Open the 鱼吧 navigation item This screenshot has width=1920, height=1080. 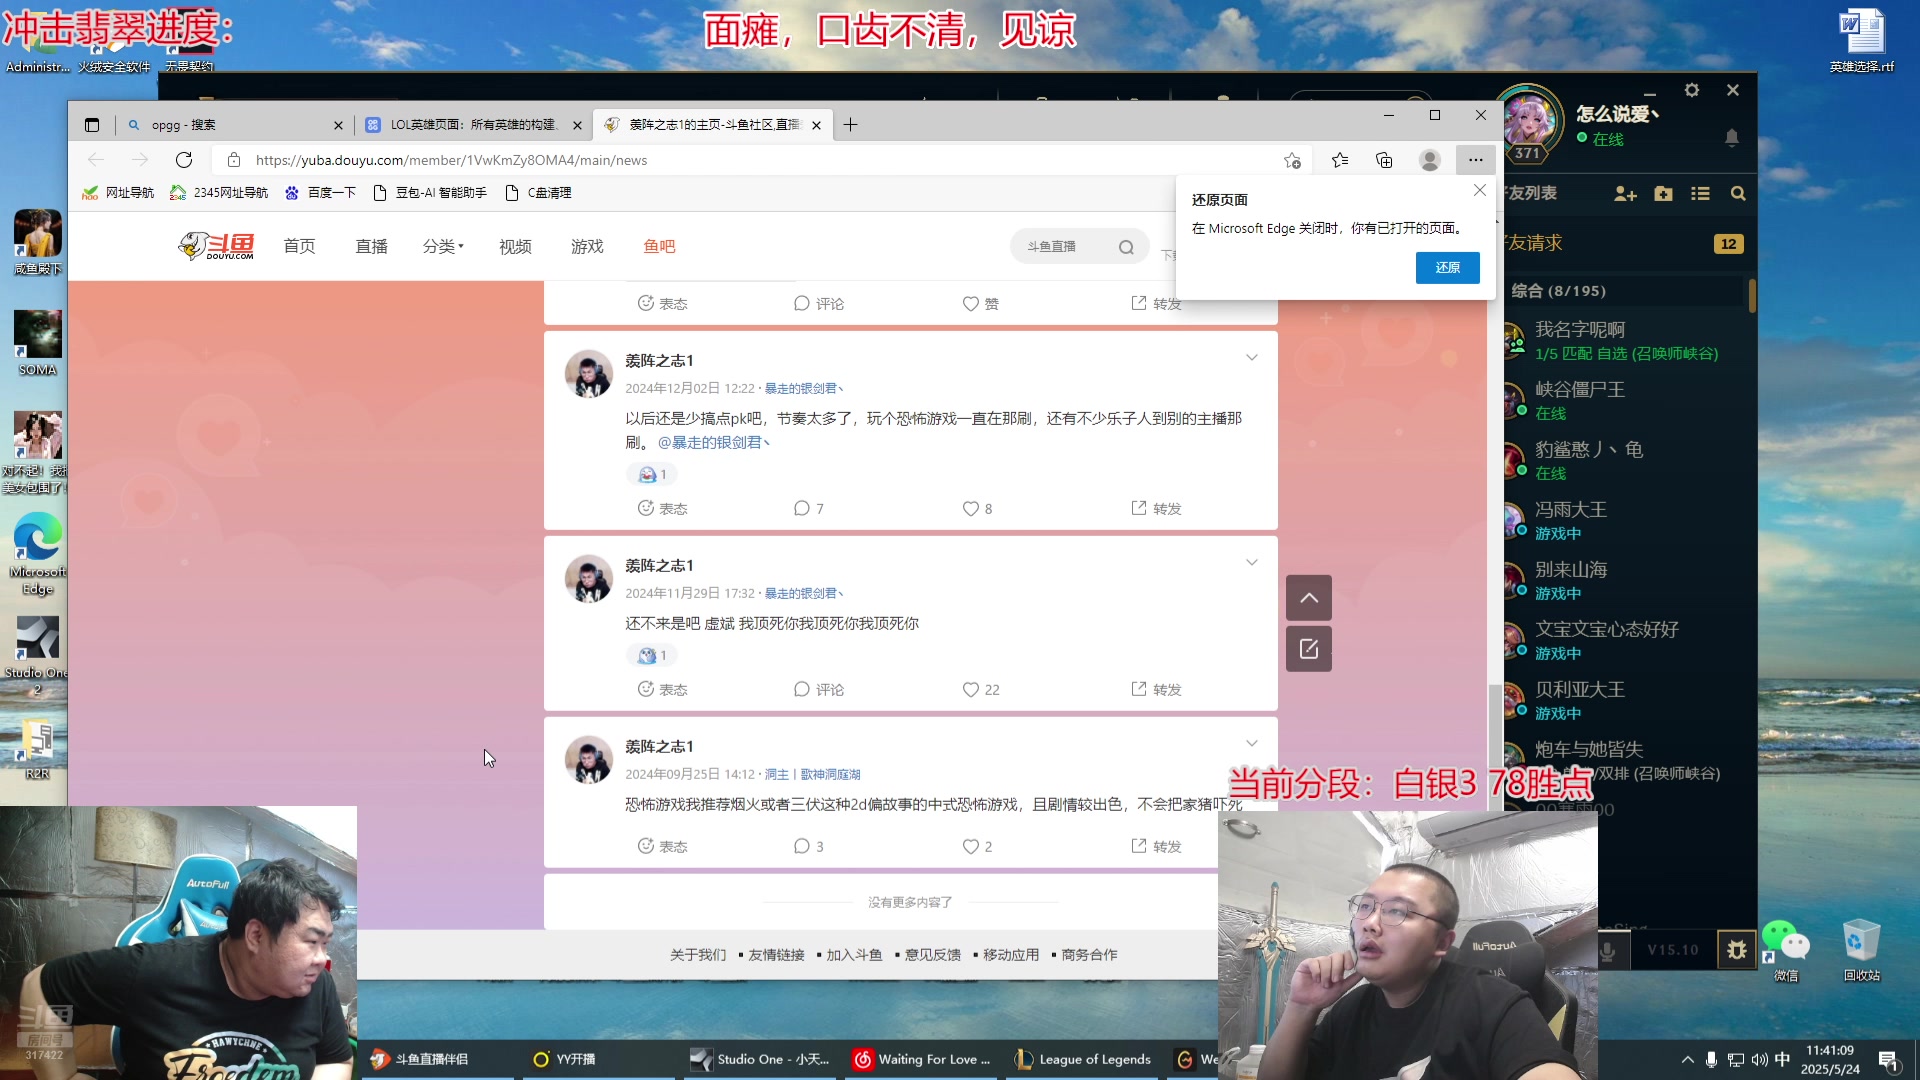click(x=659, y=246)
